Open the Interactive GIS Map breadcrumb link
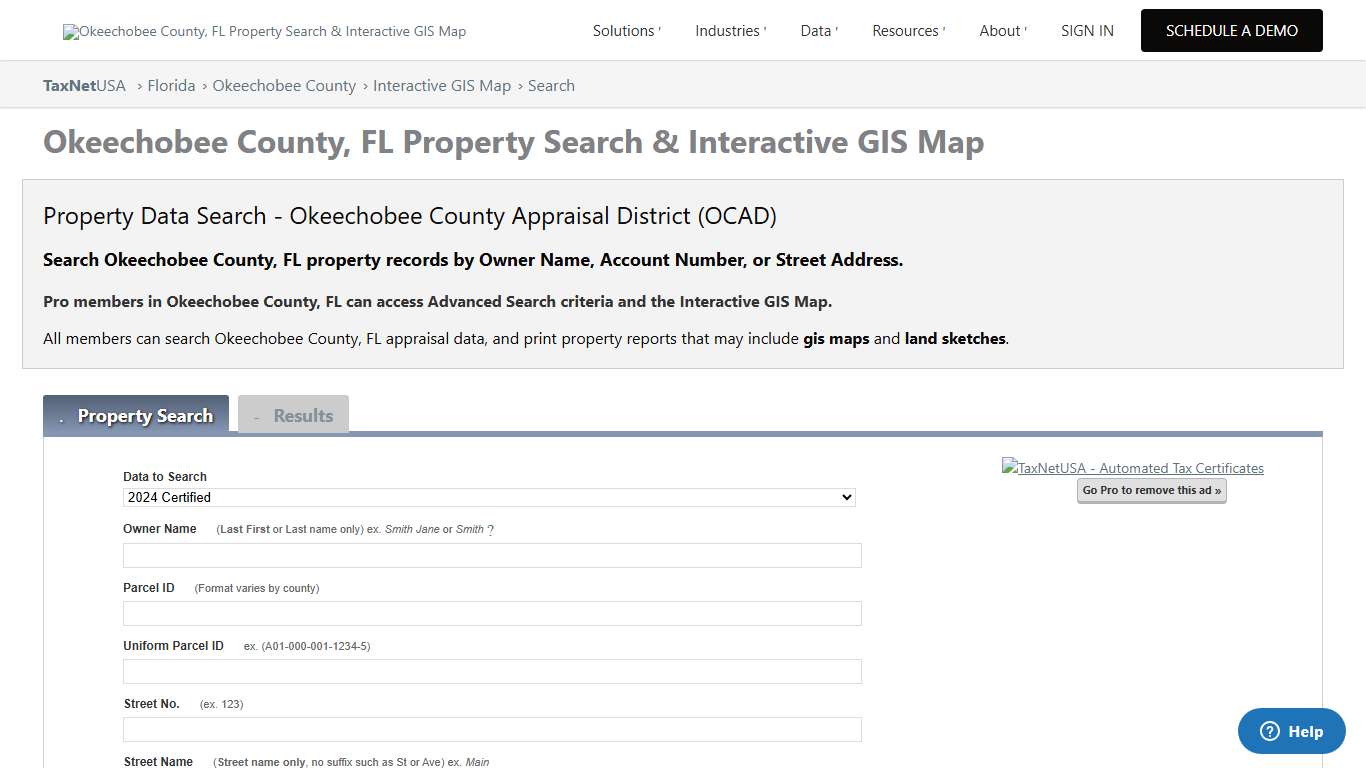Image resolution: width=1366 pixels, height=768 pixels. pos(442,85)
